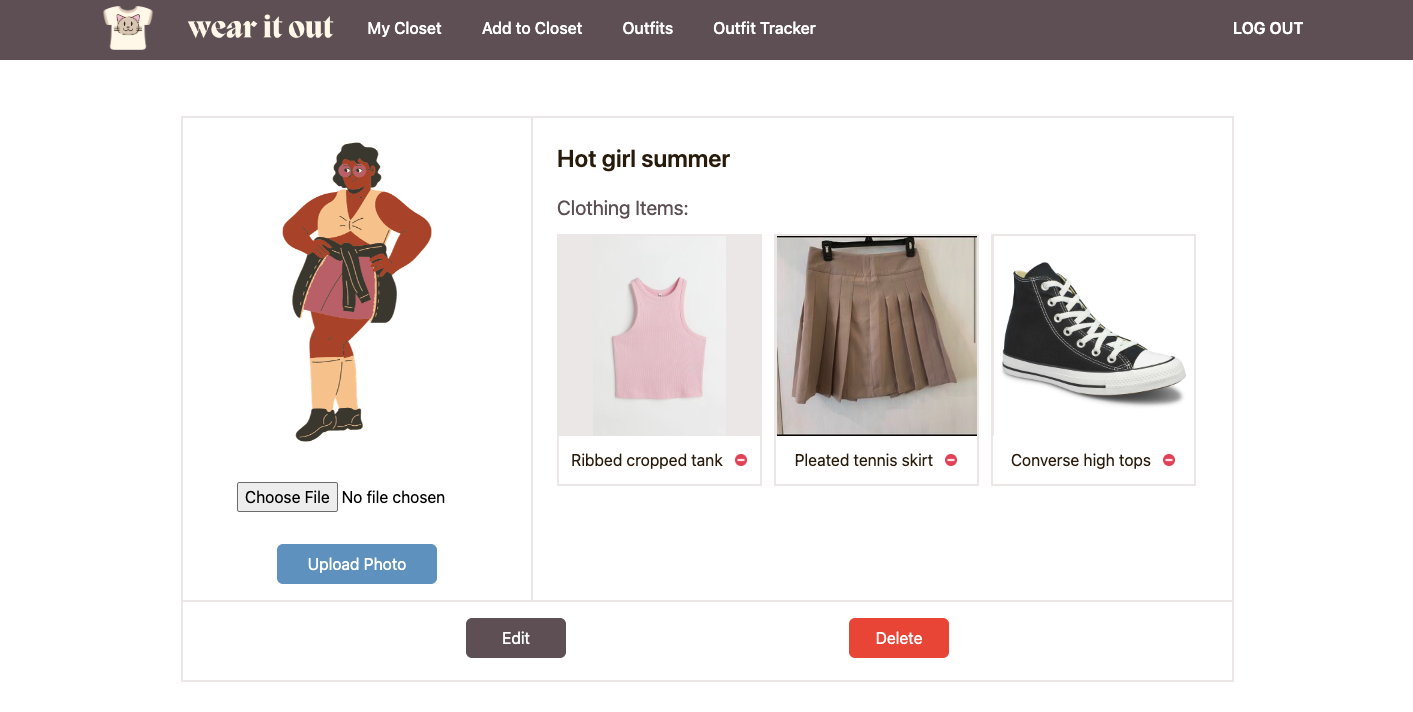Click the Converse high tops photo
The image size is (1413, 712).
click(1092, 335)
